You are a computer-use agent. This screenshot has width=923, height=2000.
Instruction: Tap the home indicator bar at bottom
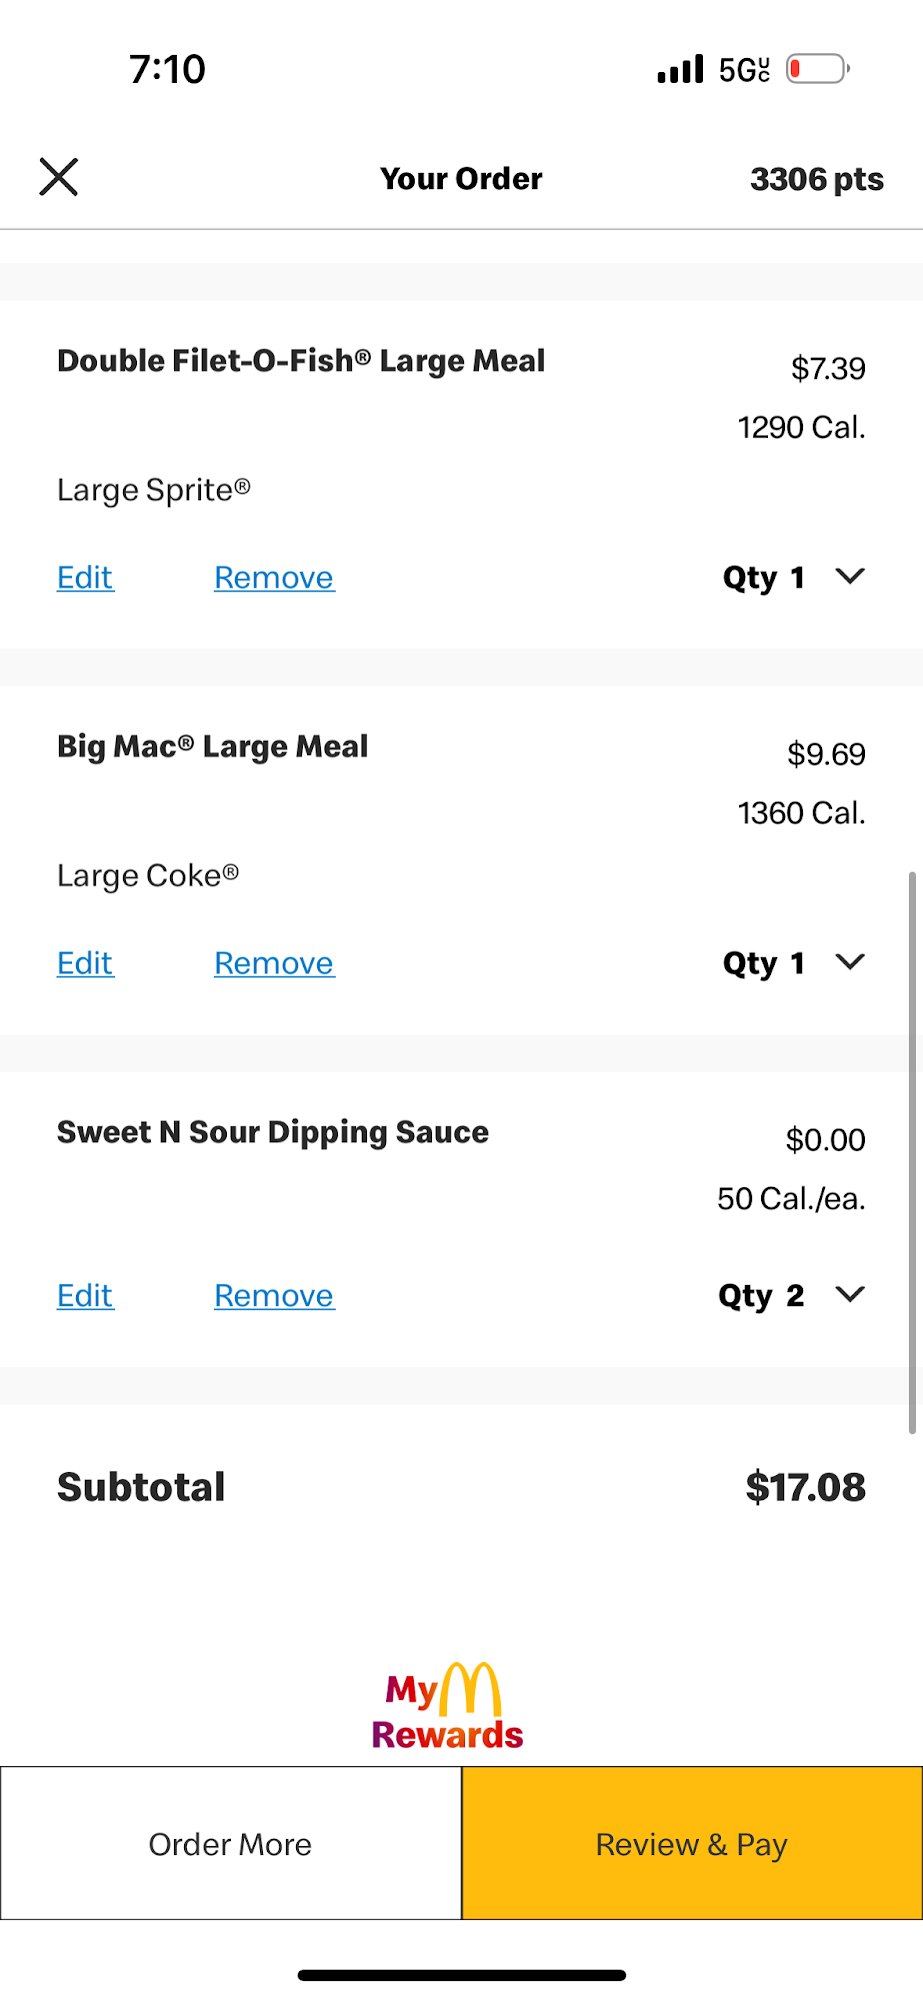pos(461,1975)
